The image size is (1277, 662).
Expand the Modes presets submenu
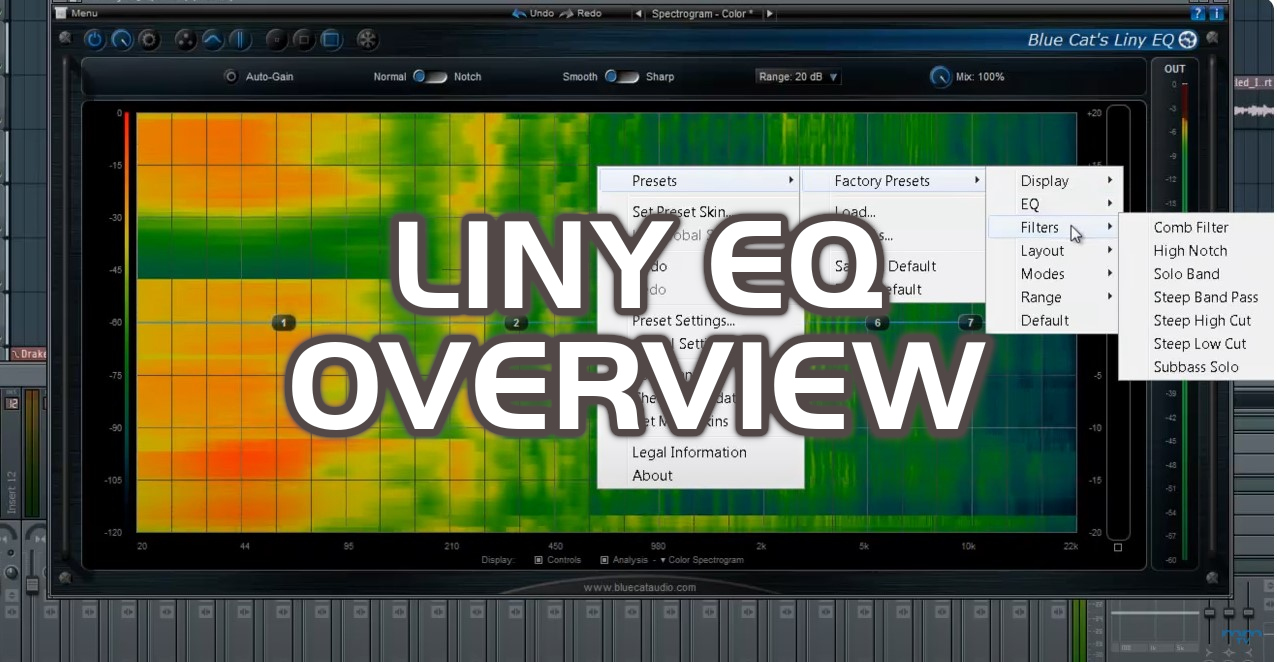tap(1053, 274)
